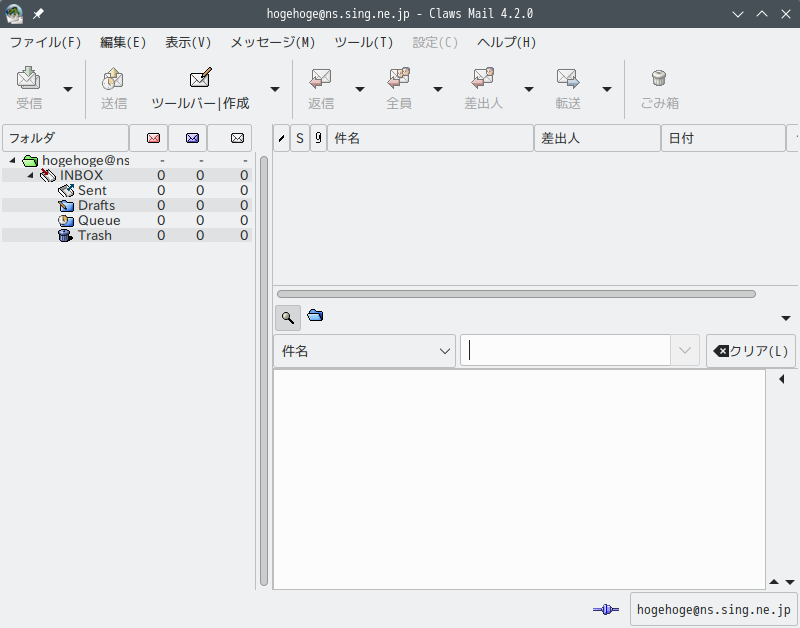Sort by the 件名 column header
This screenshot has width=800, height=628.
[x=430, y=138]
